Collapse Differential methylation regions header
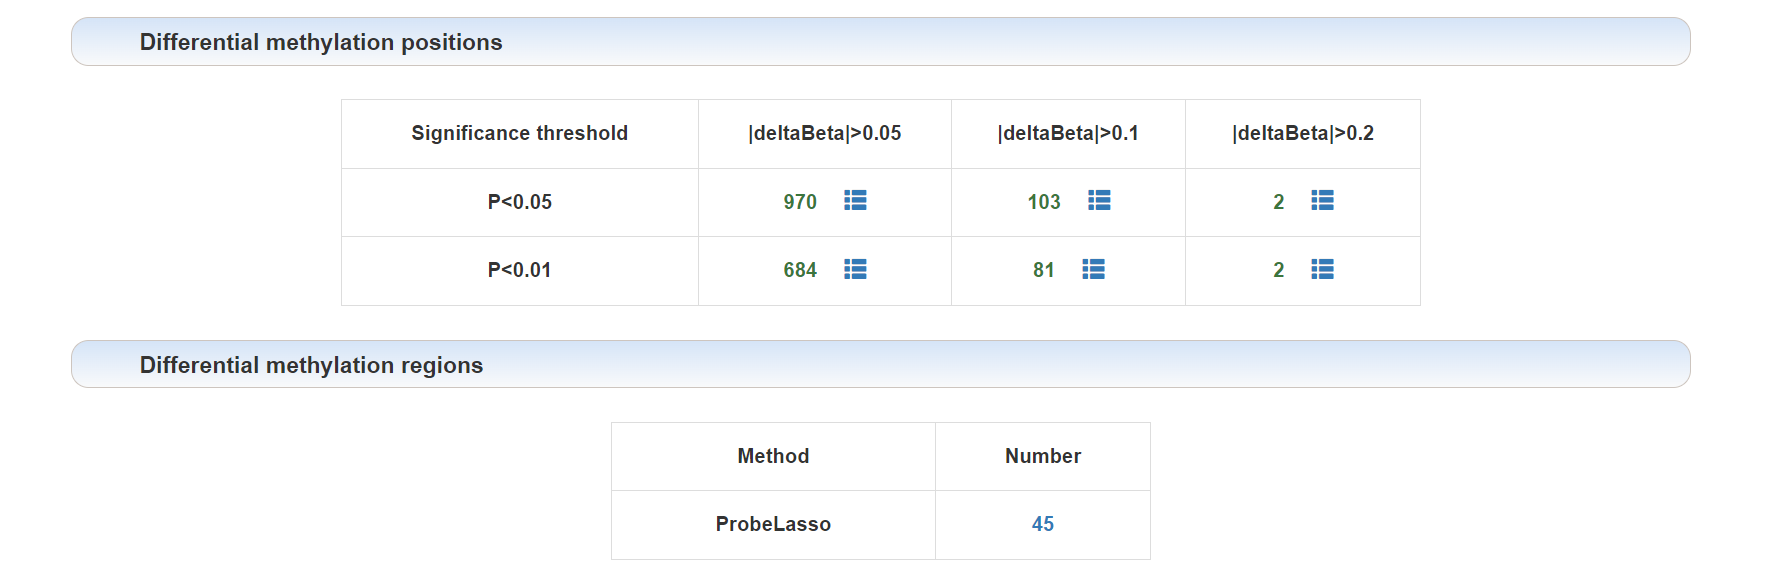 point(881,365)
